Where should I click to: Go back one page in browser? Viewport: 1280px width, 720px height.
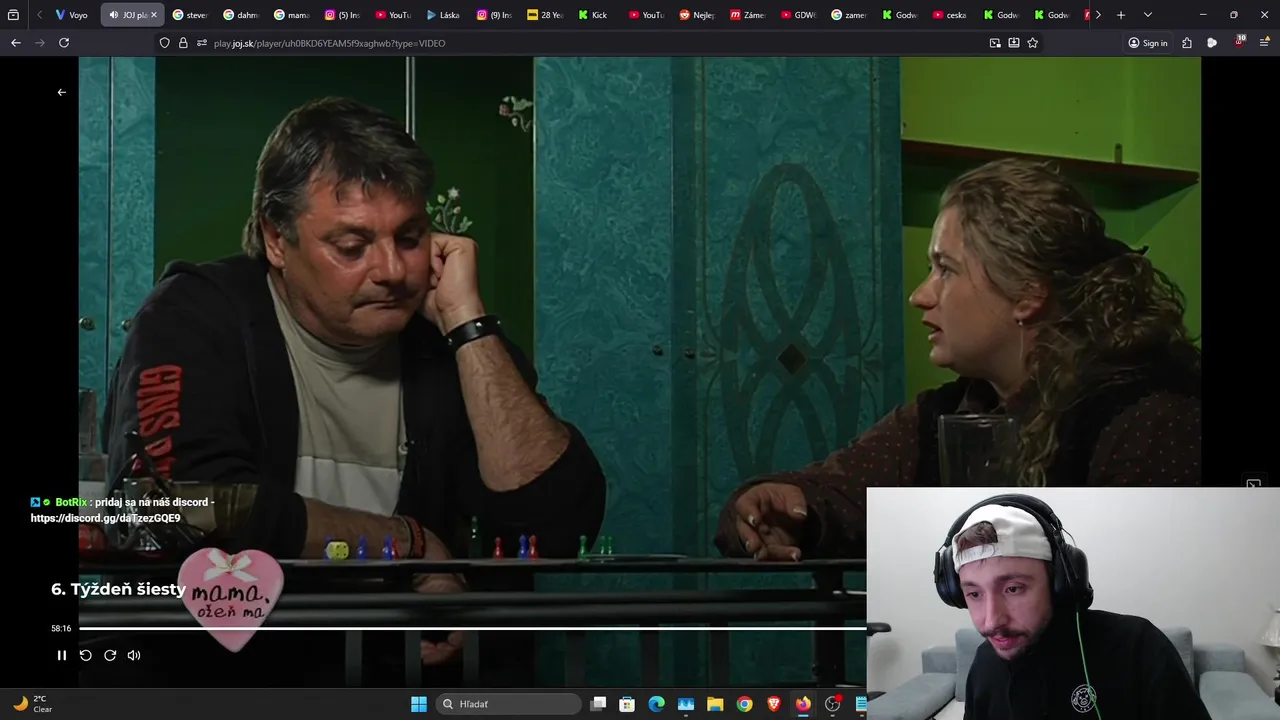click(x=15, y=43)
